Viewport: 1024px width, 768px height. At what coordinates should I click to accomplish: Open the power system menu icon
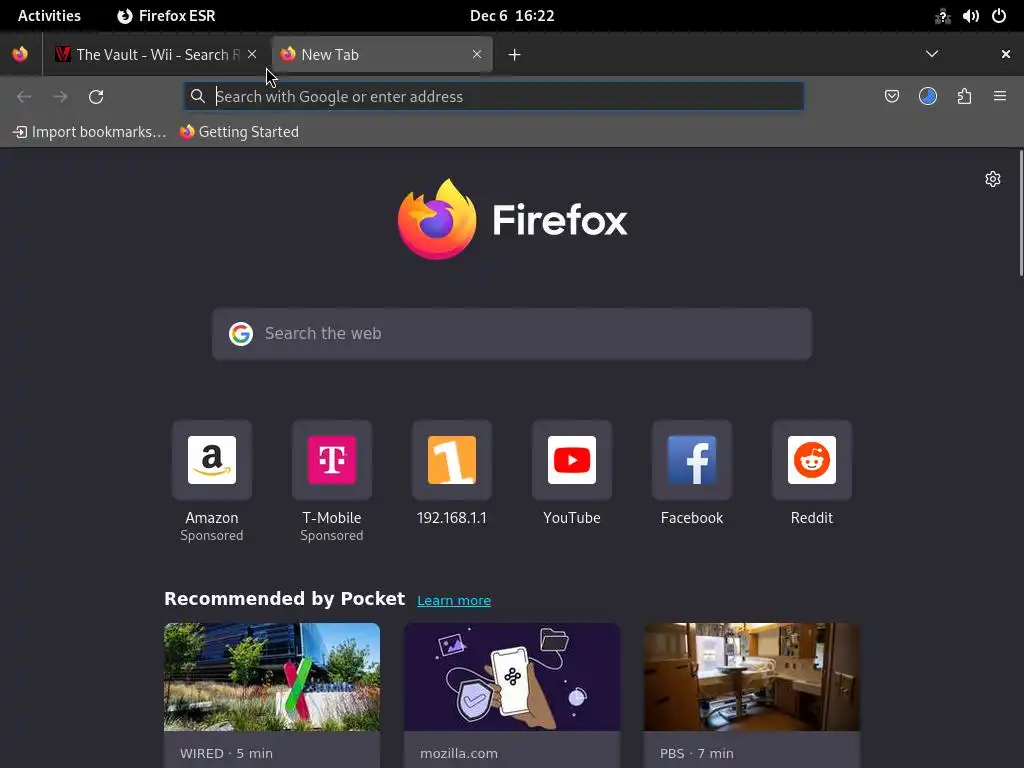coord(999,16)
